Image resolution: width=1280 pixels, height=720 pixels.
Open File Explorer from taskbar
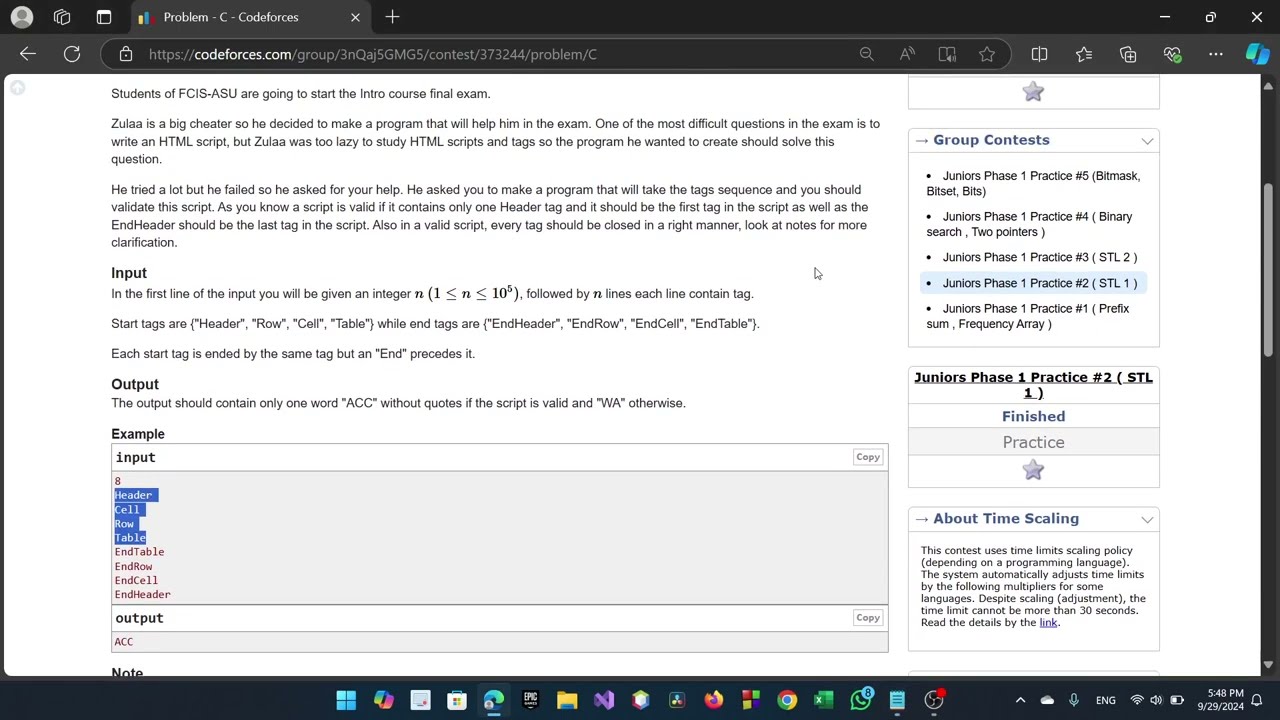pyautogui.click(x=567, y=700)
